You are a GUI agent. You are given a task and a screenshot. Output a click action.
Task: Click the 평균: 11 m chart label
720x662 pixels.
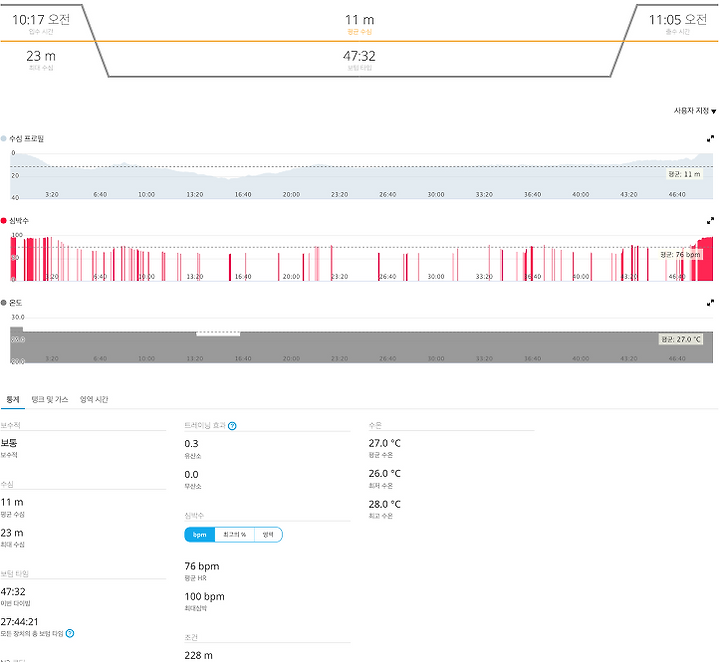(684, 174)
